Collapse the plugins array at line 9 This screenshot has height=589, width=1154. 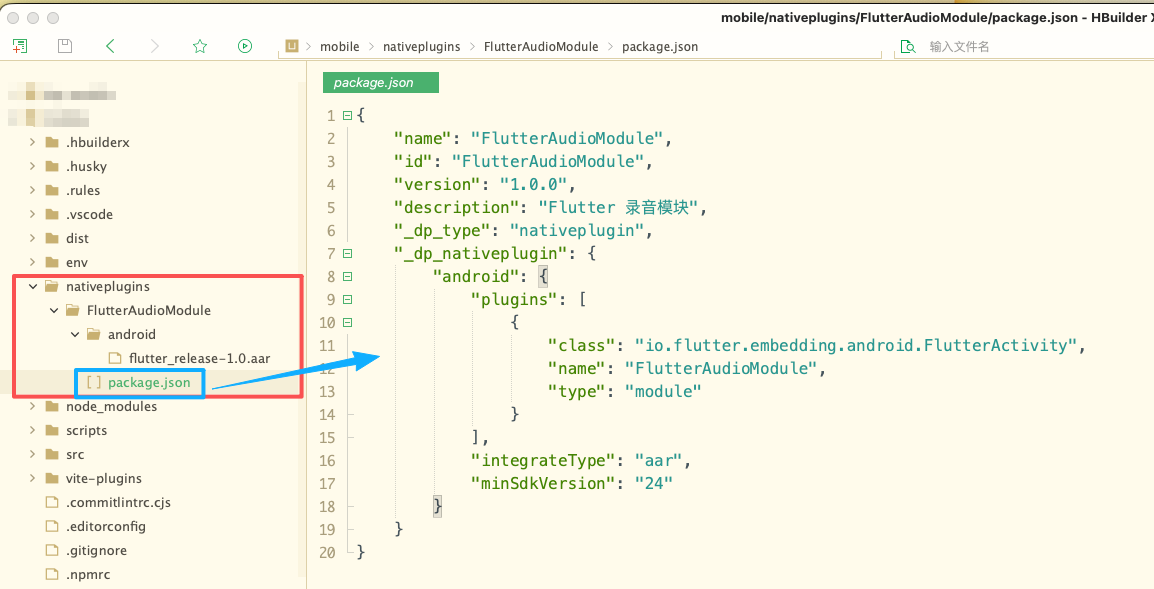[347, 299]
